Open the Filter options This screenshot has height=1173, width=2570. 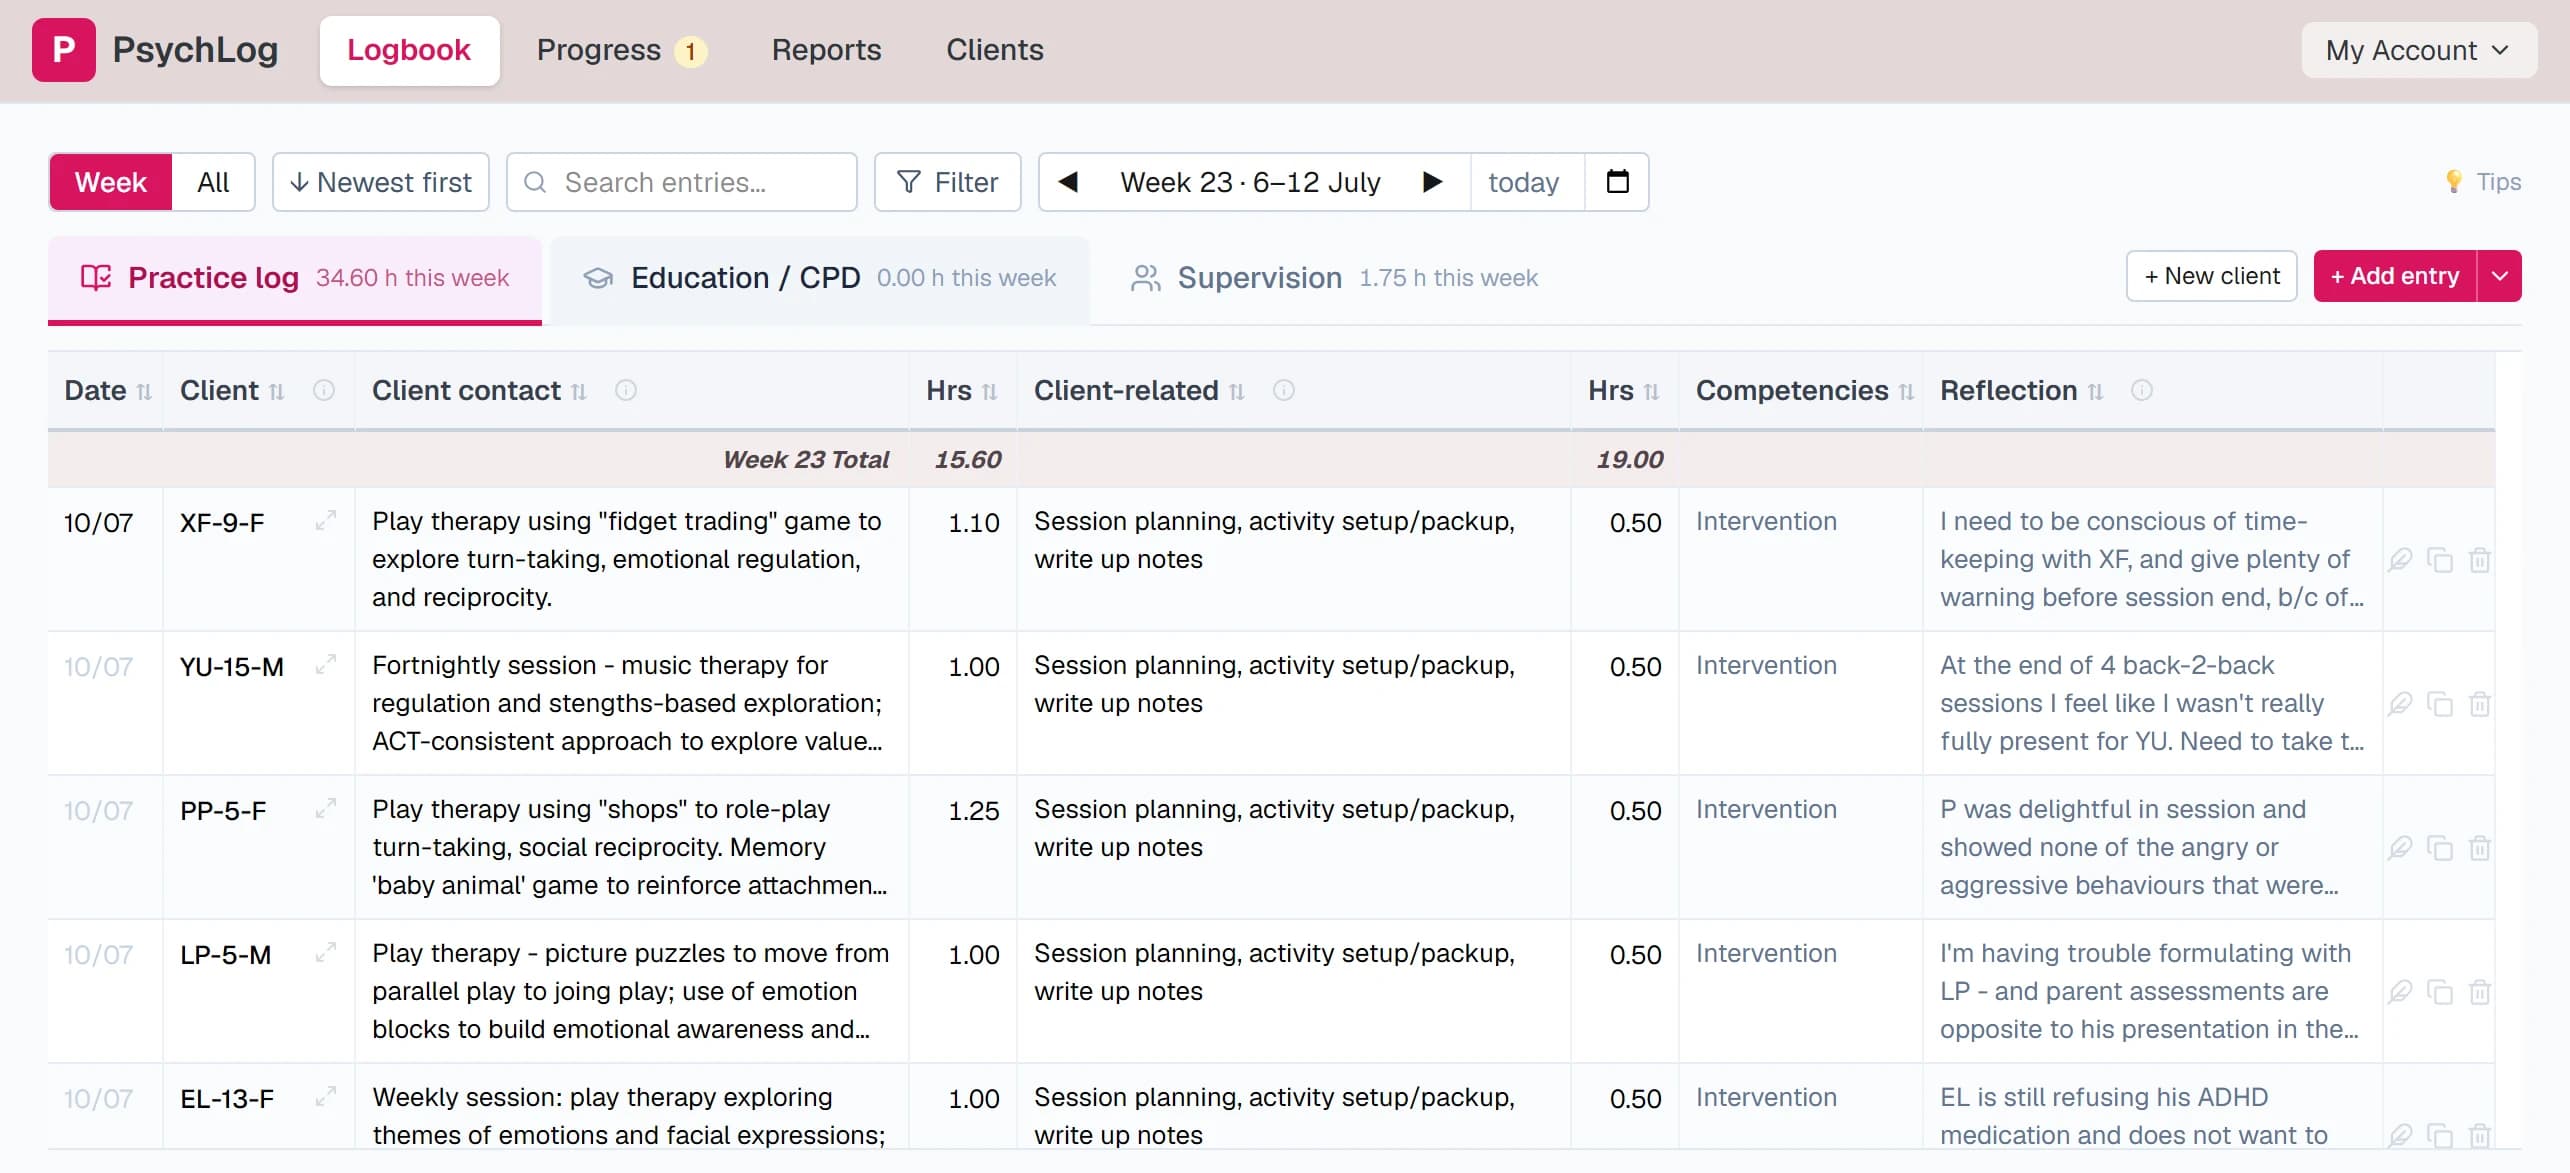click(x=948, y=182)
